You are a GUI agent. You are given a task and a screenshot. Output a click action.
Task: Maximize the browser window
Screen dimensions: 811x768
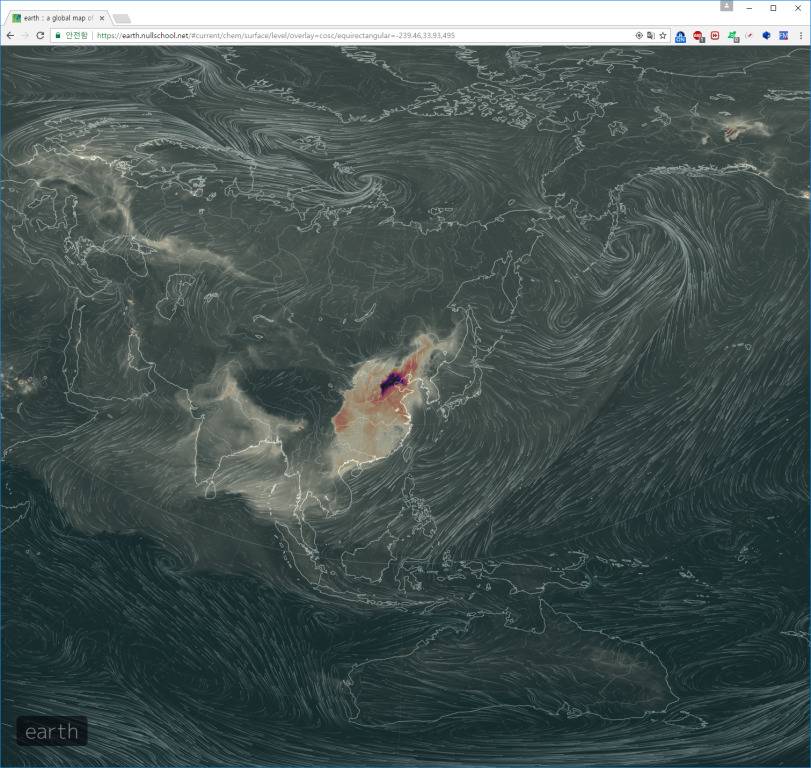point(773,7)
